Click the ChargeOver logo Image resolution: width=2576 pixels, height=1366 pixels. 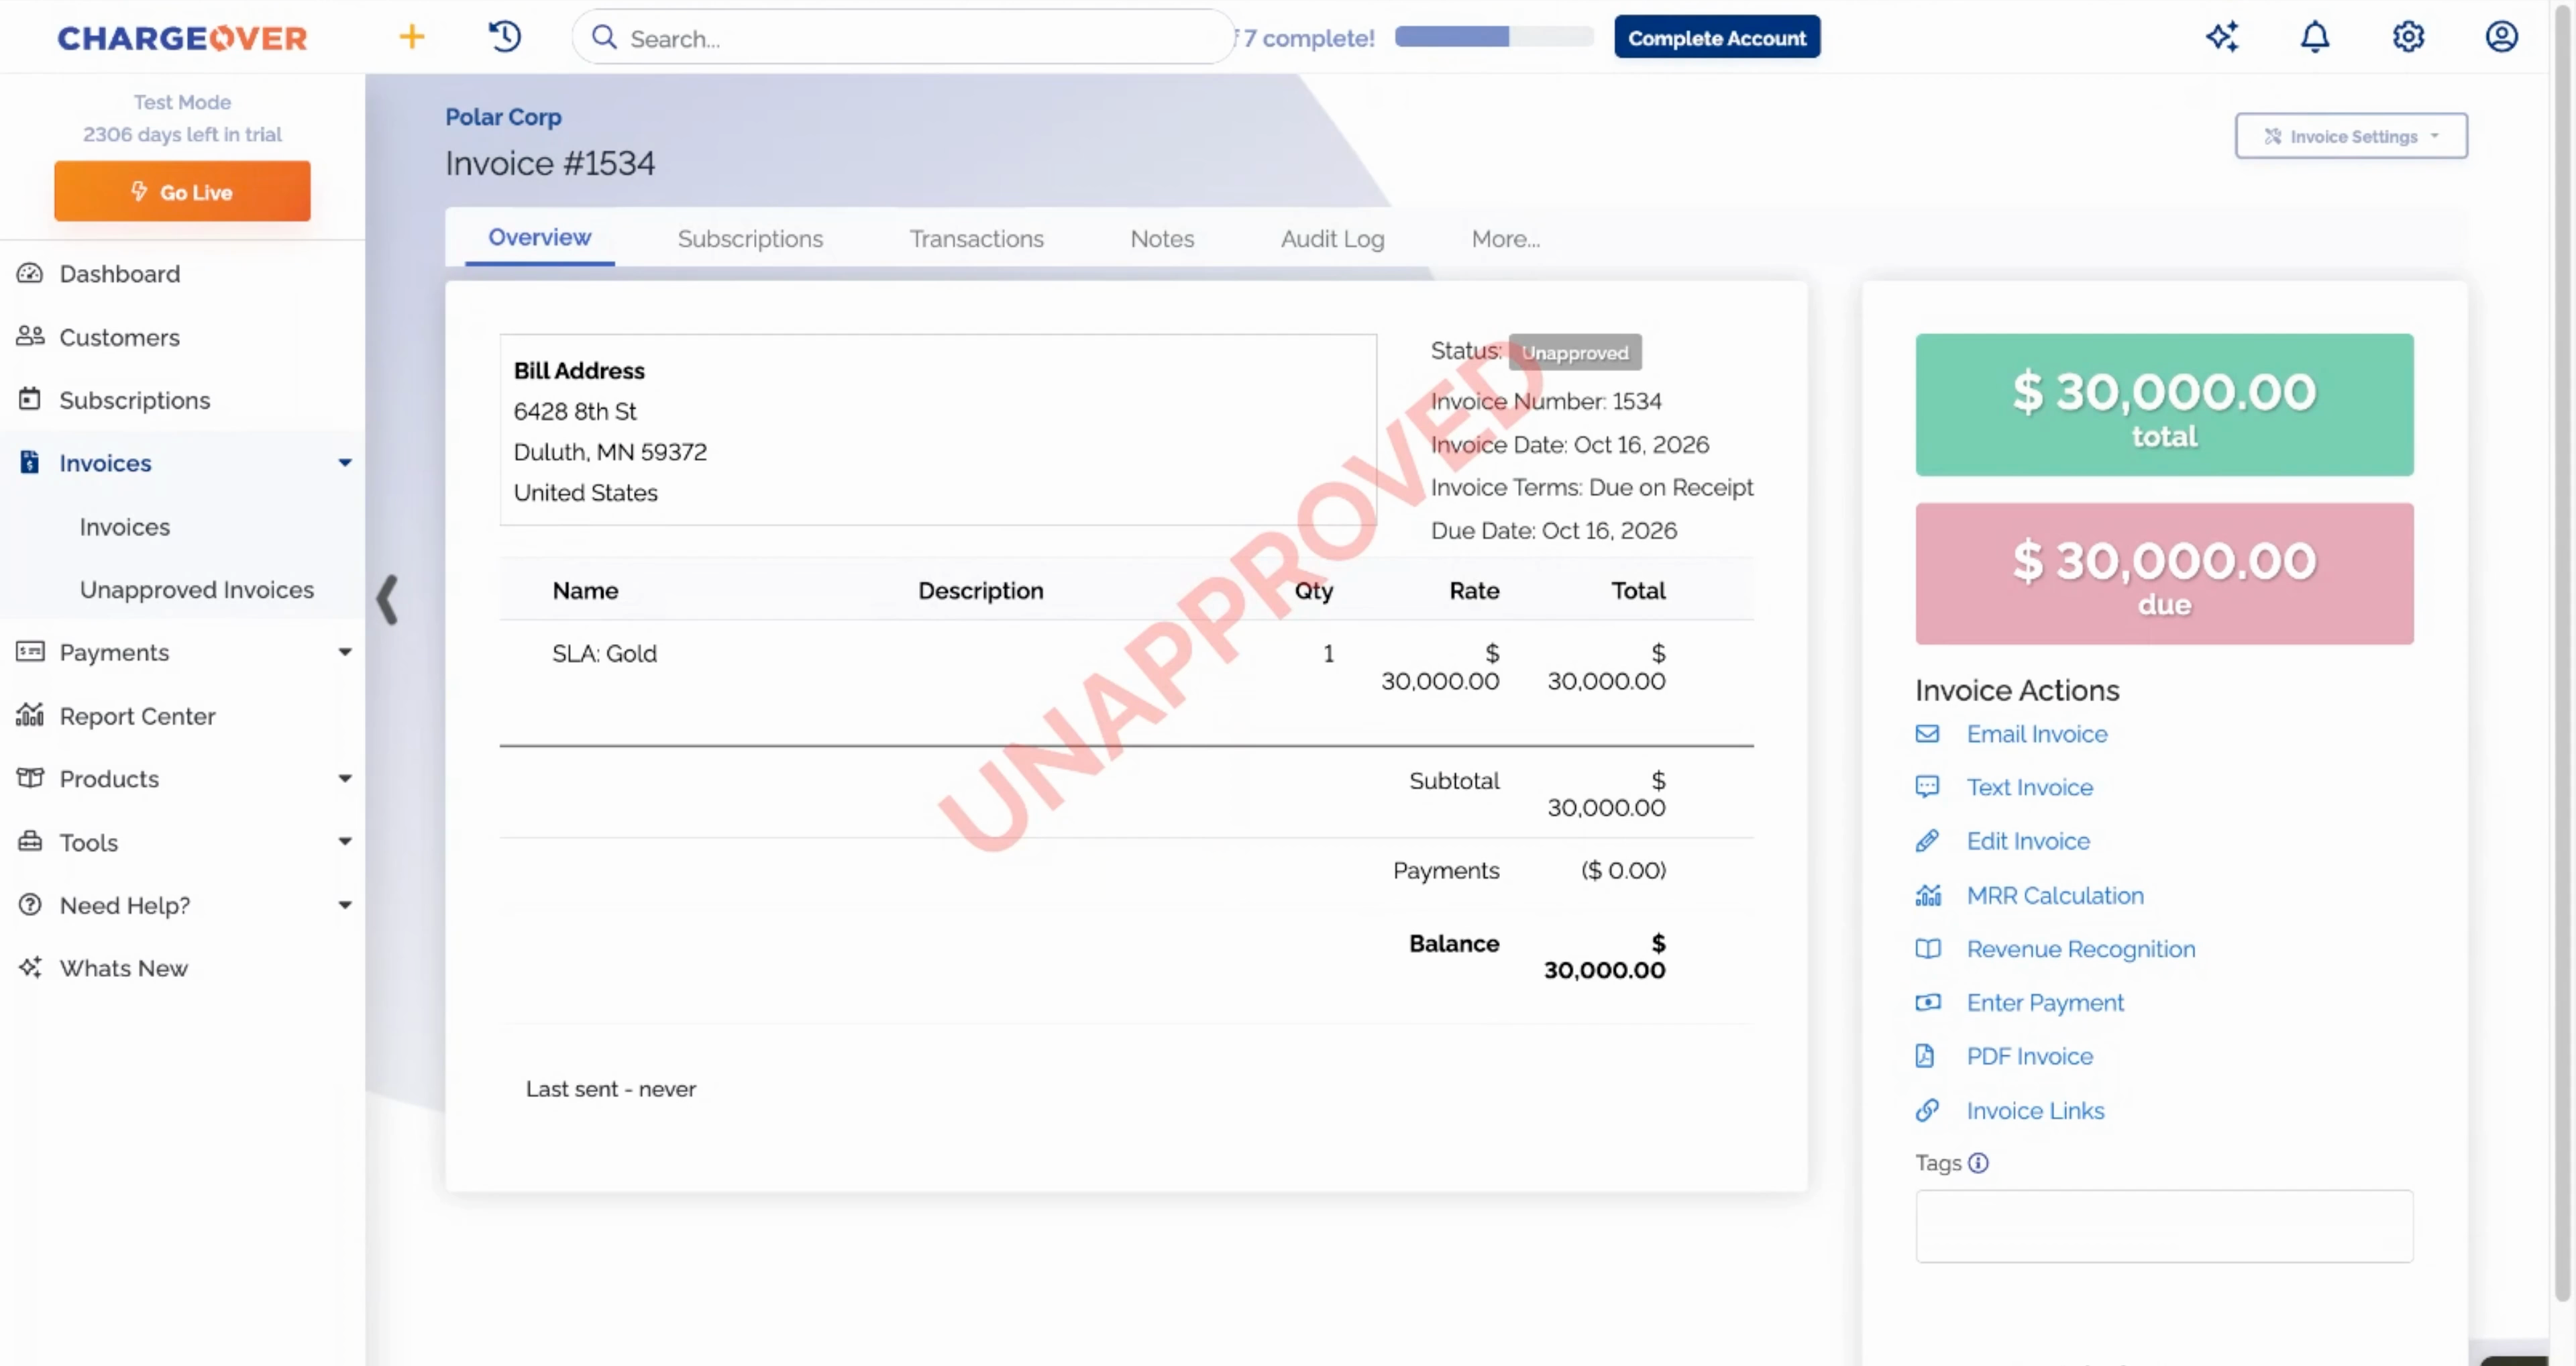[182, 38]
